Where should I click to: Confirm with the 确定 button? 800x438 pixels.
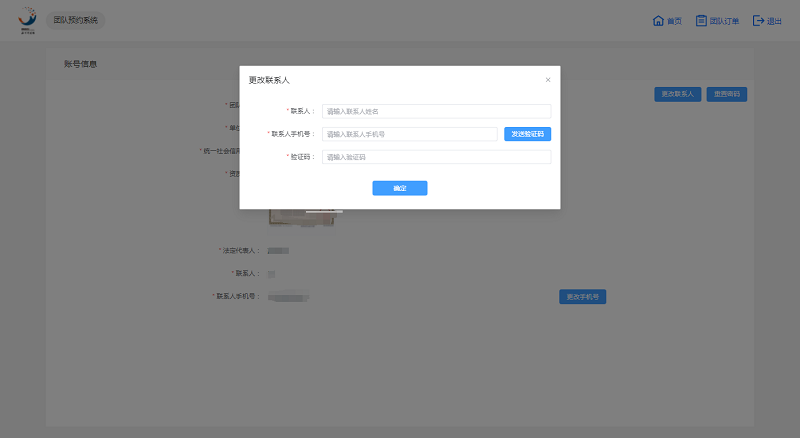(399, 188)
